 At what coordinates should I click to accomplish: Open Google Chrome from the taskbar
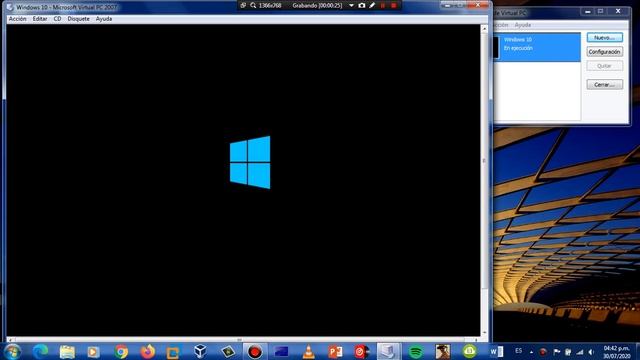(121, 351)
